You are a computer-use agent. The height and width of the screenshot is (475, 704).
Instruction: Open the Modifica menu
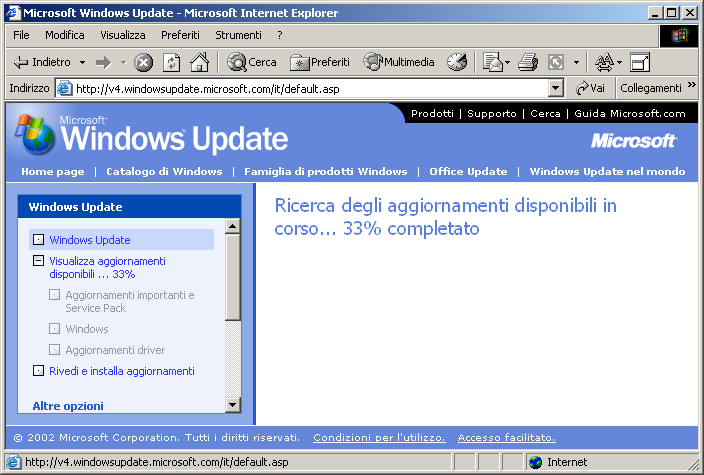click(x=65, y=35)
